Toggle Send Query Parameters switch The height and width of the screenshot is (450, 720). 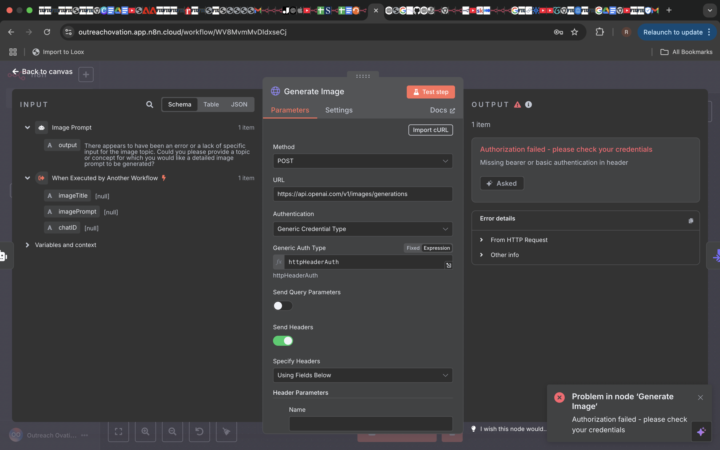pyautogui.click(x=282, y=306)
